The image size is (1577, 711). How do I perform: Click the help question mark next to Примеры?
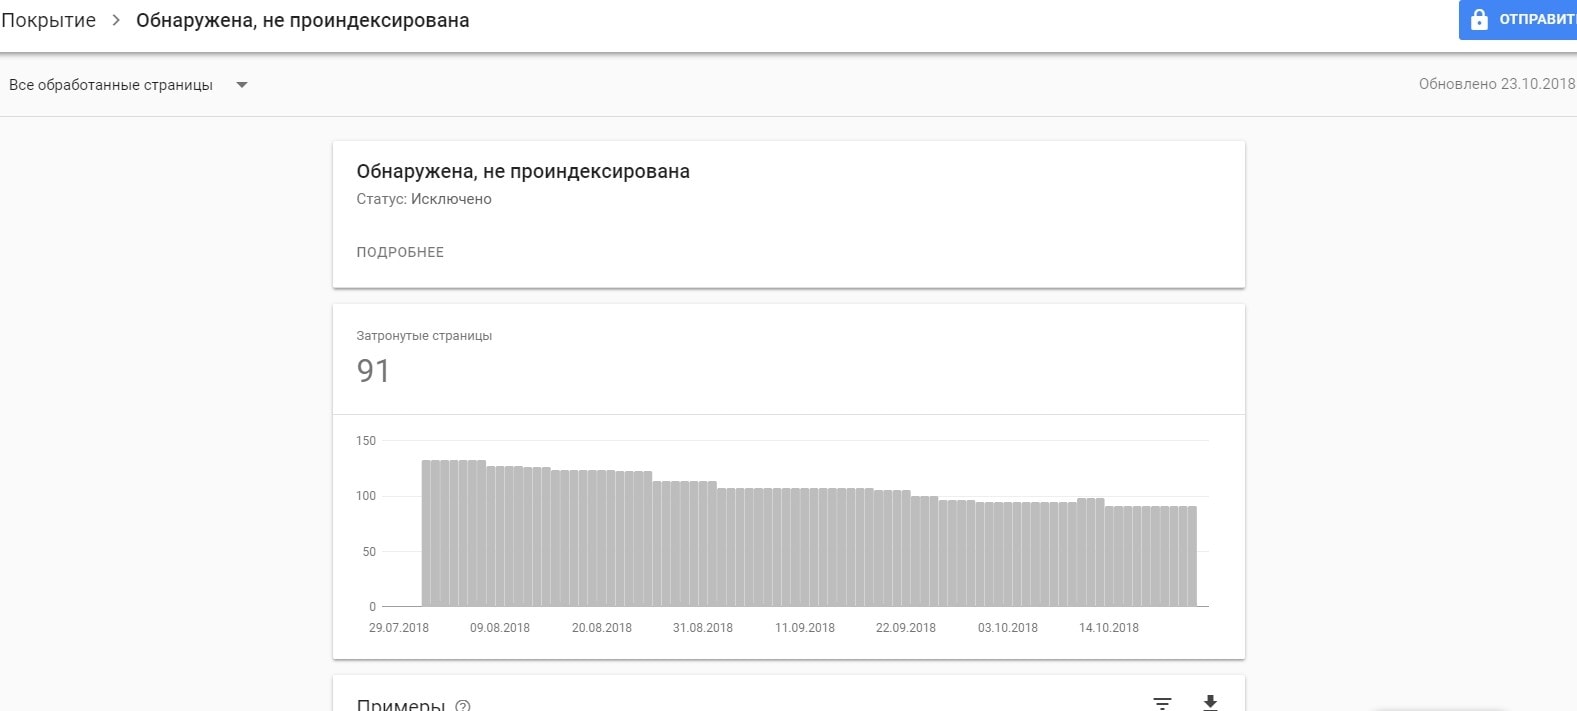click(462, 705)
